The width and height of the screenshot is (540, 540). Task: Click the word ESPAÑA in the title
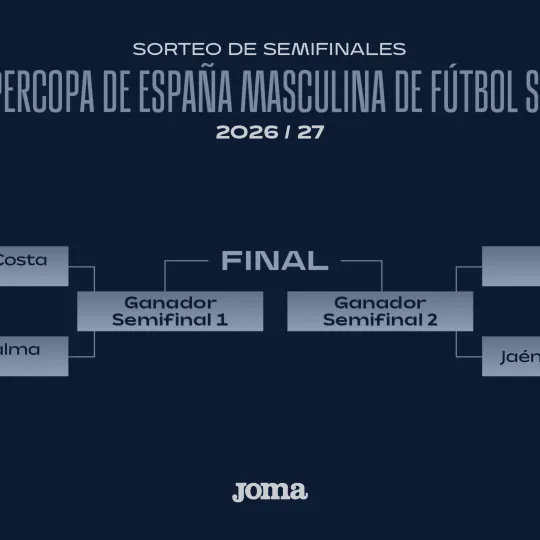(186, 90)
